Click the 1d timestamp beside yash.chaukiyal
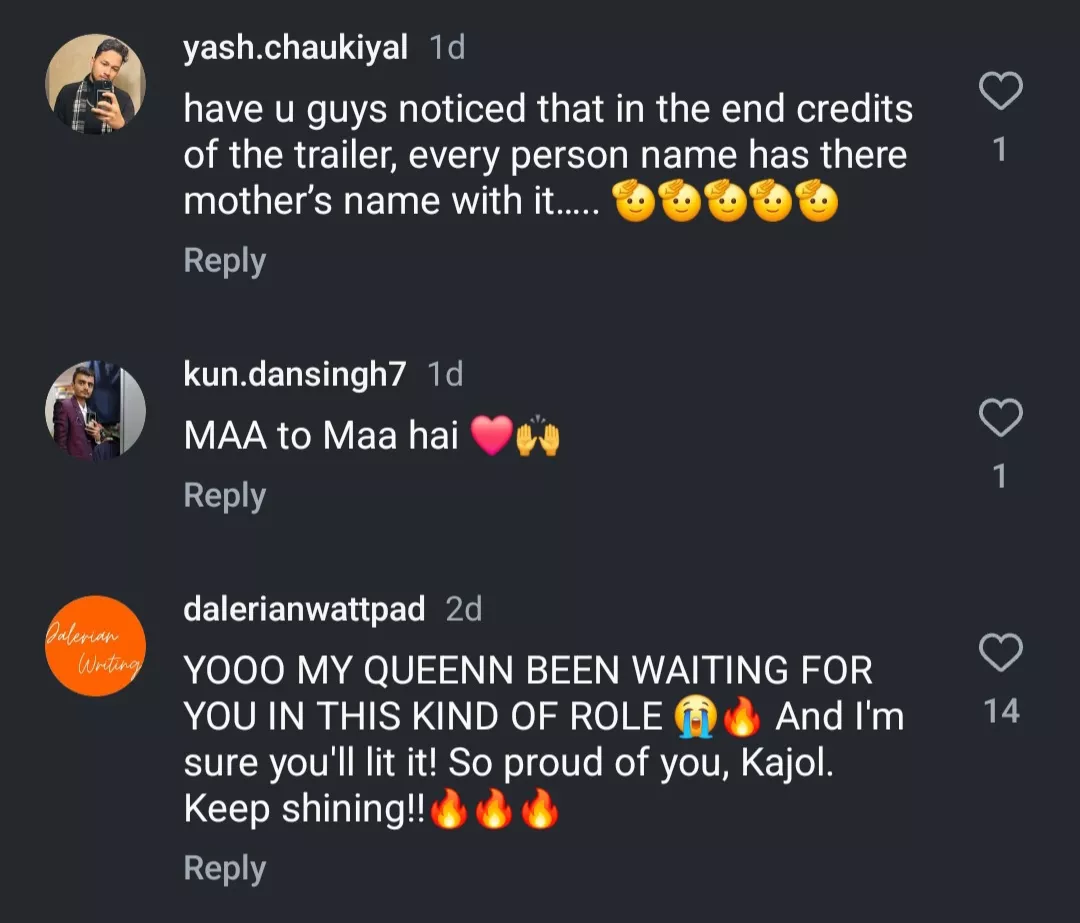 point(446,48)
